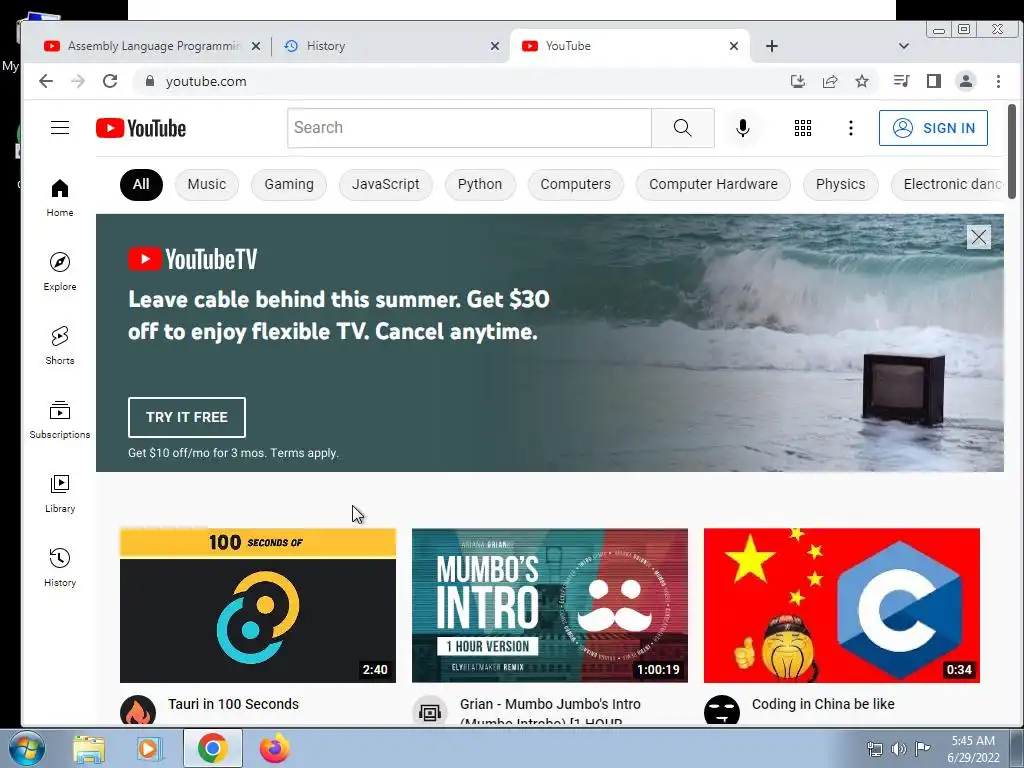This screenshot has width=1024, height=768.
Task: Open the YouTube hamburger guide menu
Action: [x=60, y=127]
